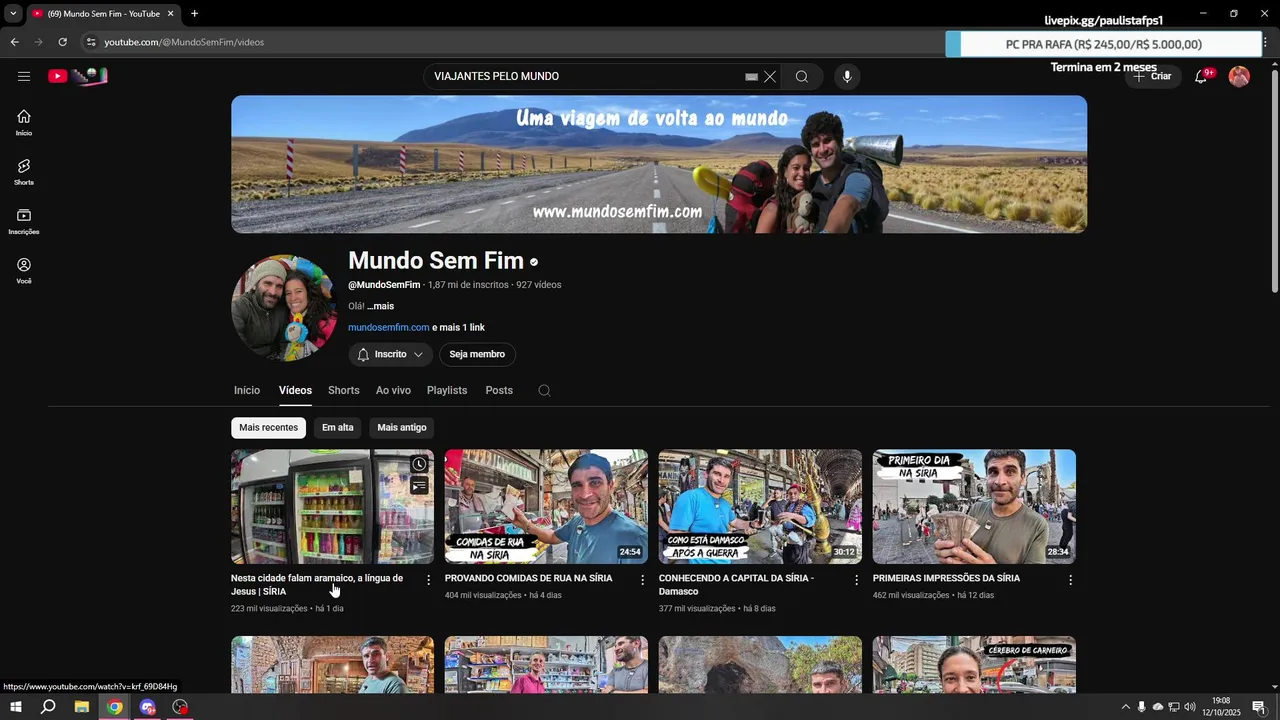Screen dimensions: 1280x720
Task: Open the Posts tab
Action: (499, 391)
